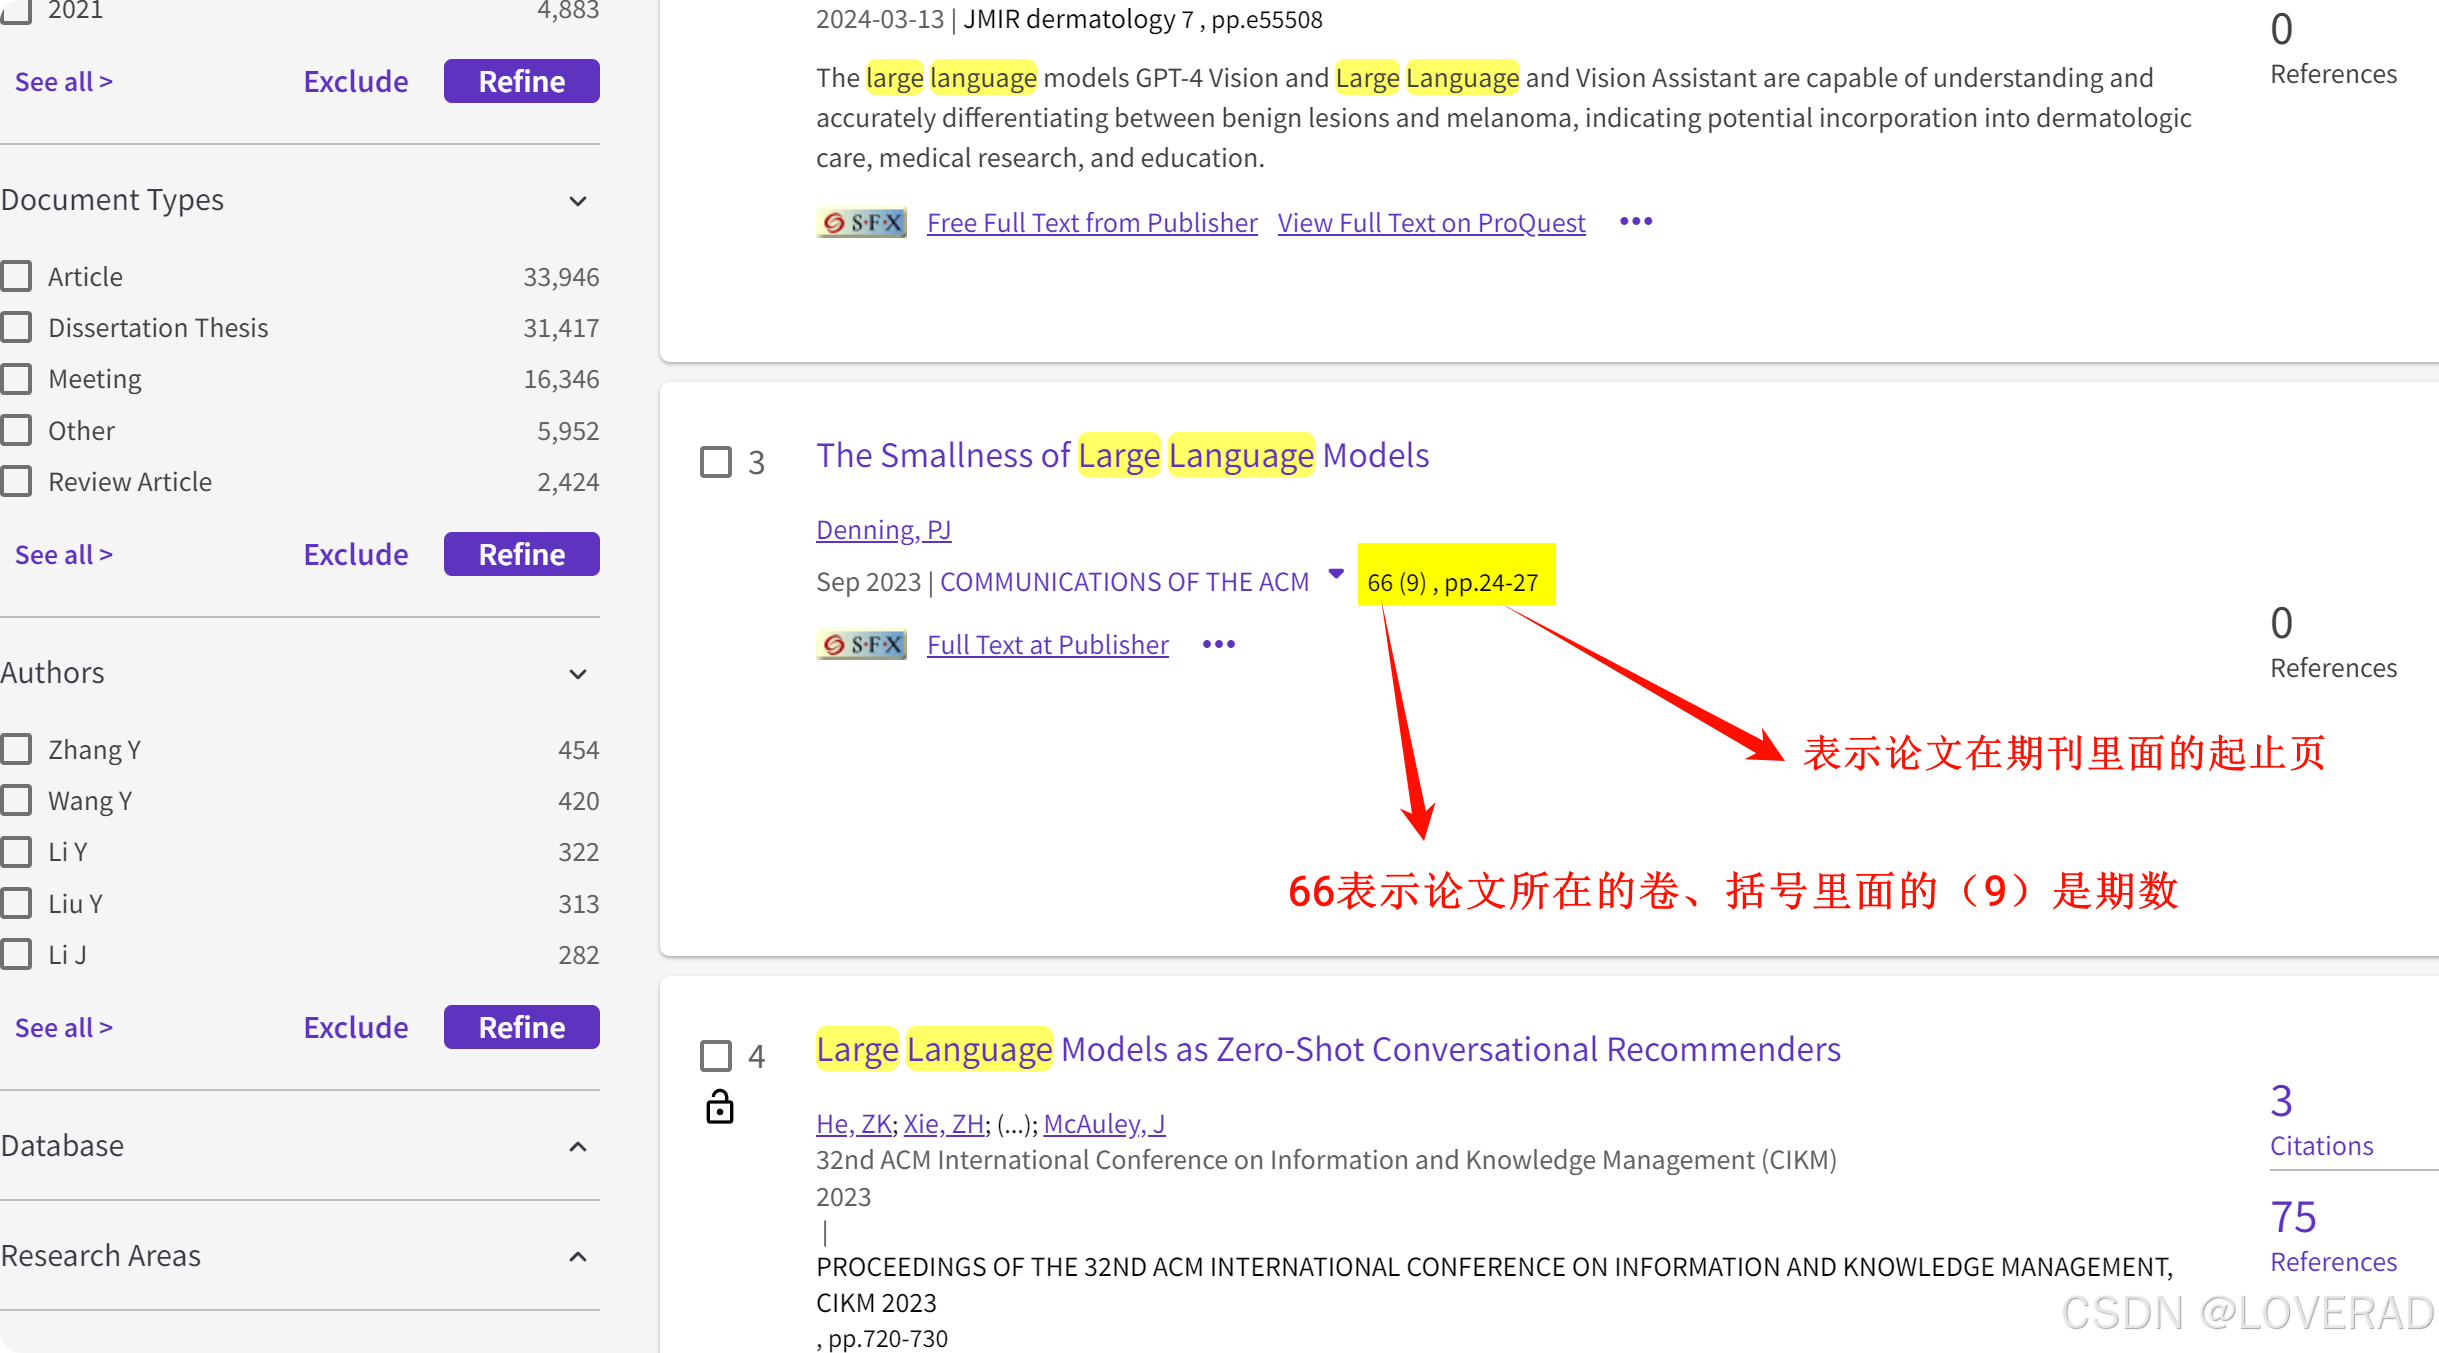Image resolution: width=2439 pixels, height=1353 pixels.
Task: Click the SFX icon under Denning article
Action: point(861,644)
